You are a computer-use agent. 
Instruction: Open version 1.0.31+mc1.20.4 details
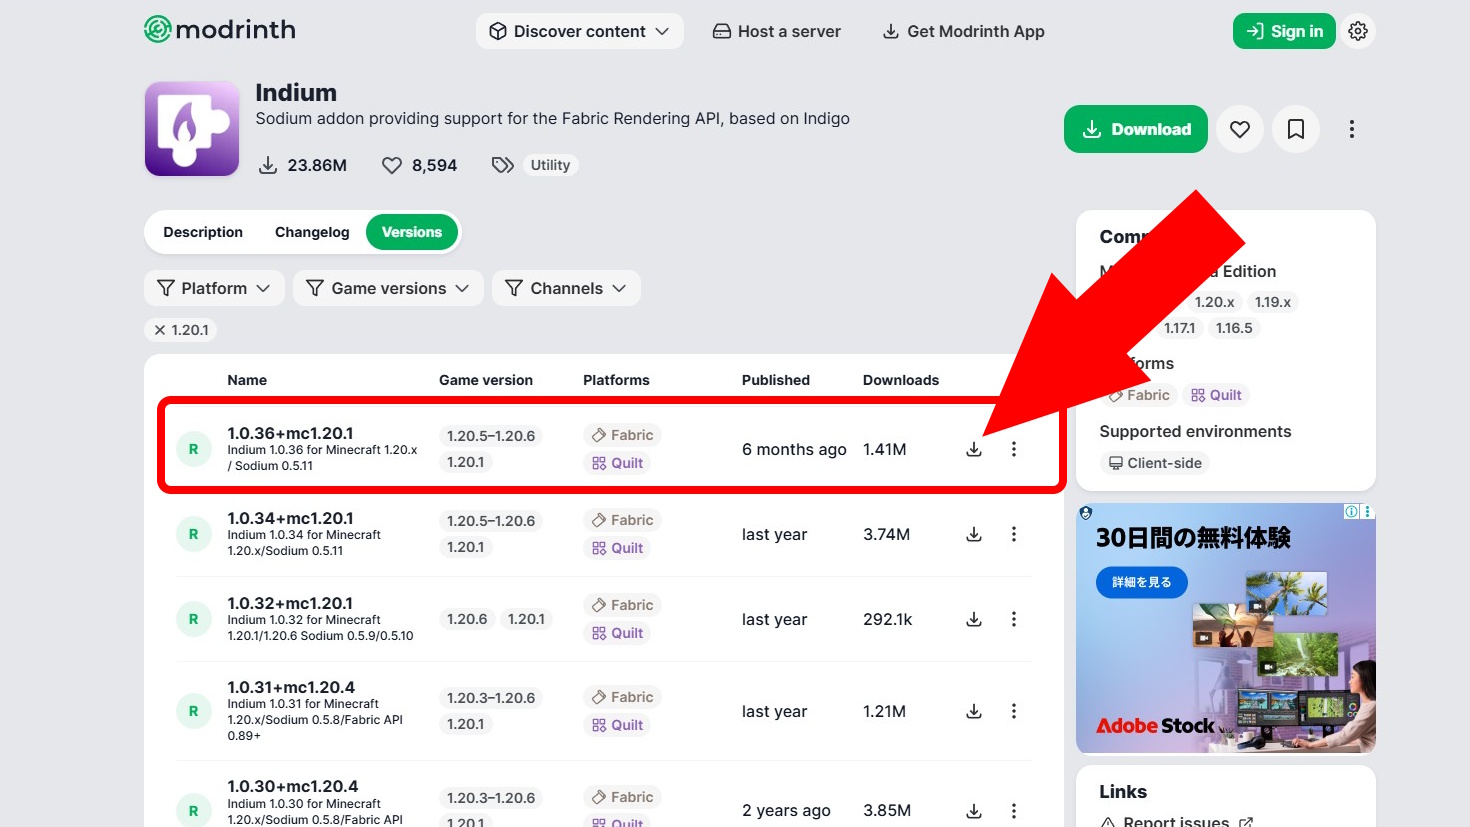pyautogui.click(x=291, y=687)
